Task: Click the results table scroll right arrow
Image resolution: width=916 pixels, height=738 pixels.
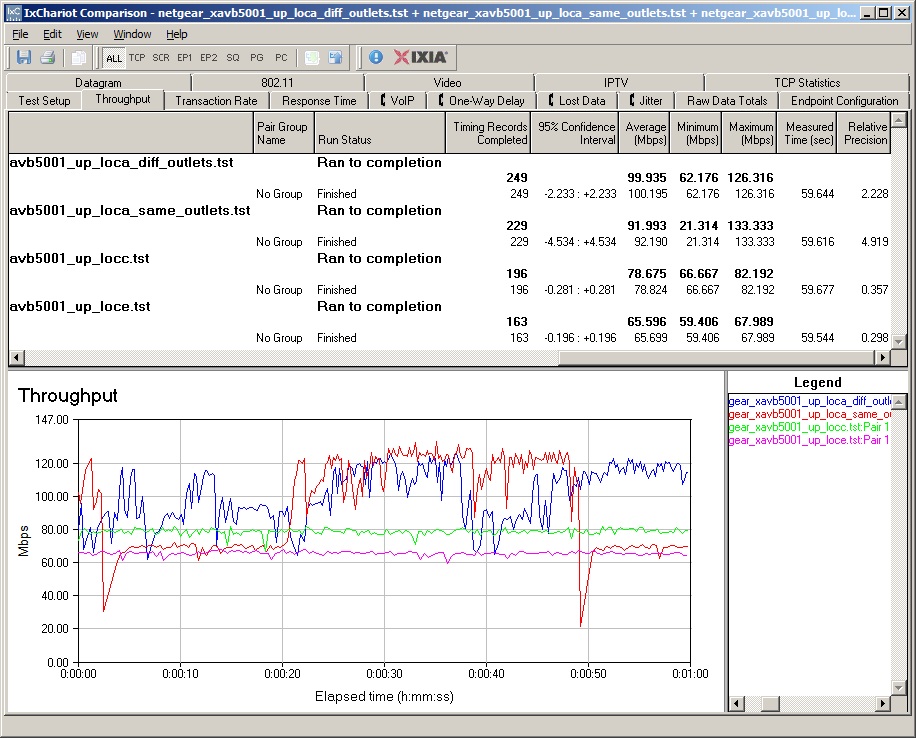Action: tap(883, 357)
